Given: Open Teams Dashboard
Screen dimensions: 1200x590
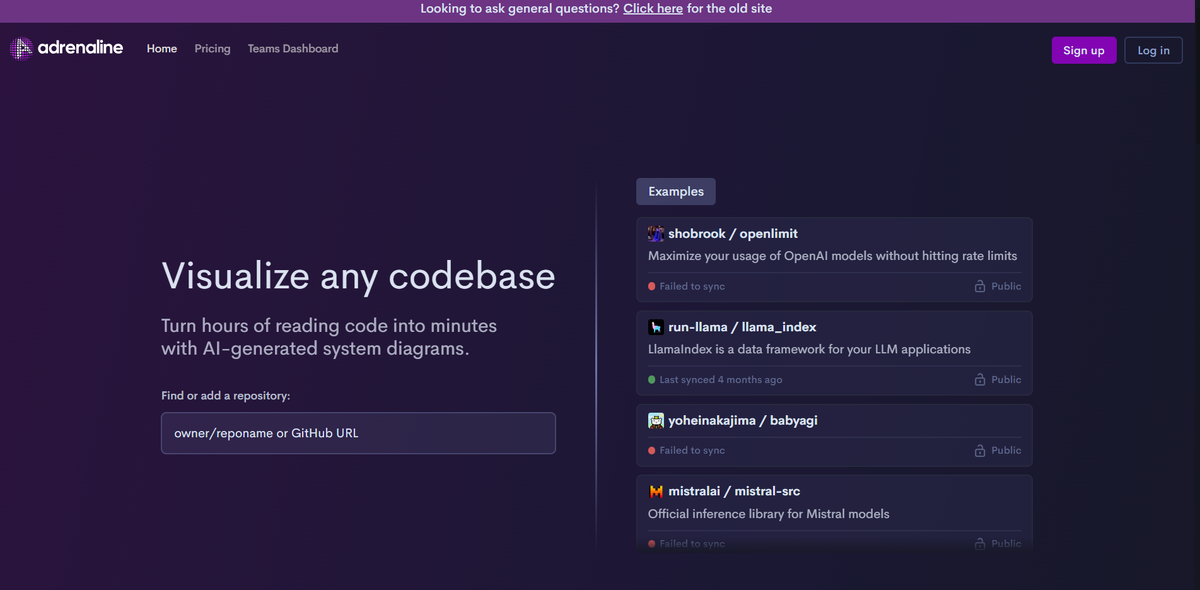Looking at the screenshot, I should point(293,48).
